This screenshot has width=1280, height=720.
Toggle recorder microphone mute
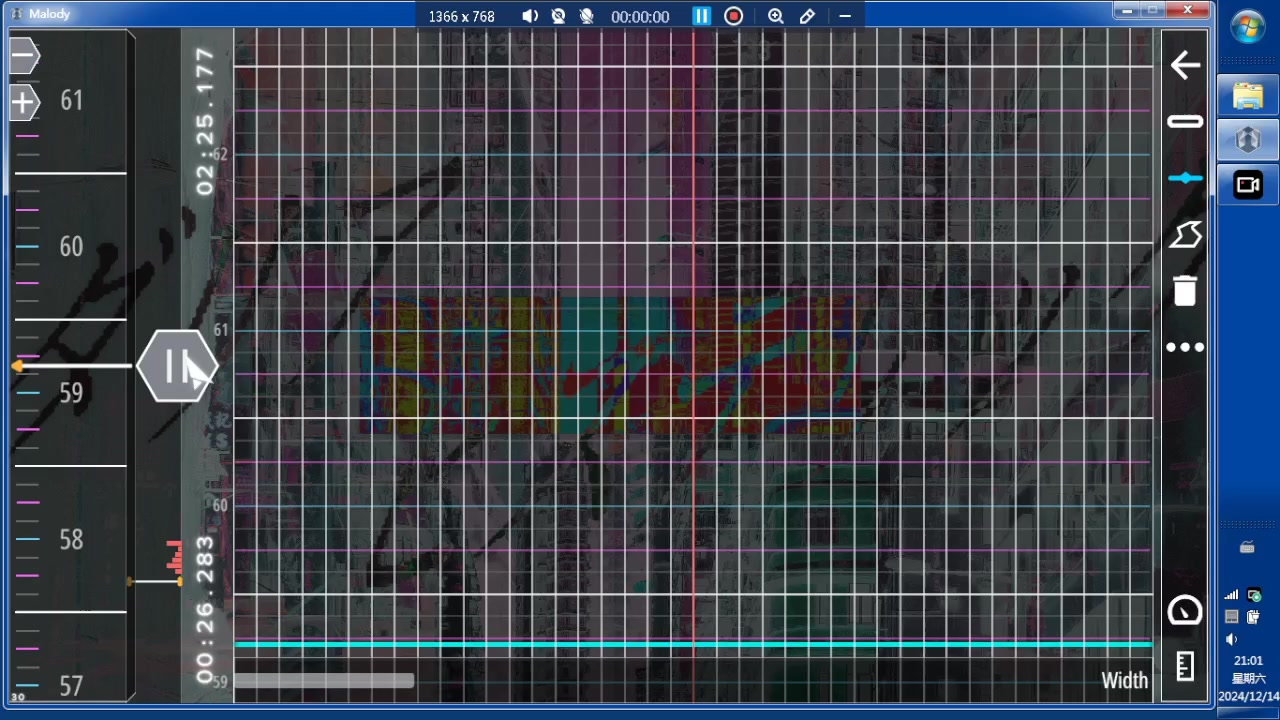coord(586,16)
